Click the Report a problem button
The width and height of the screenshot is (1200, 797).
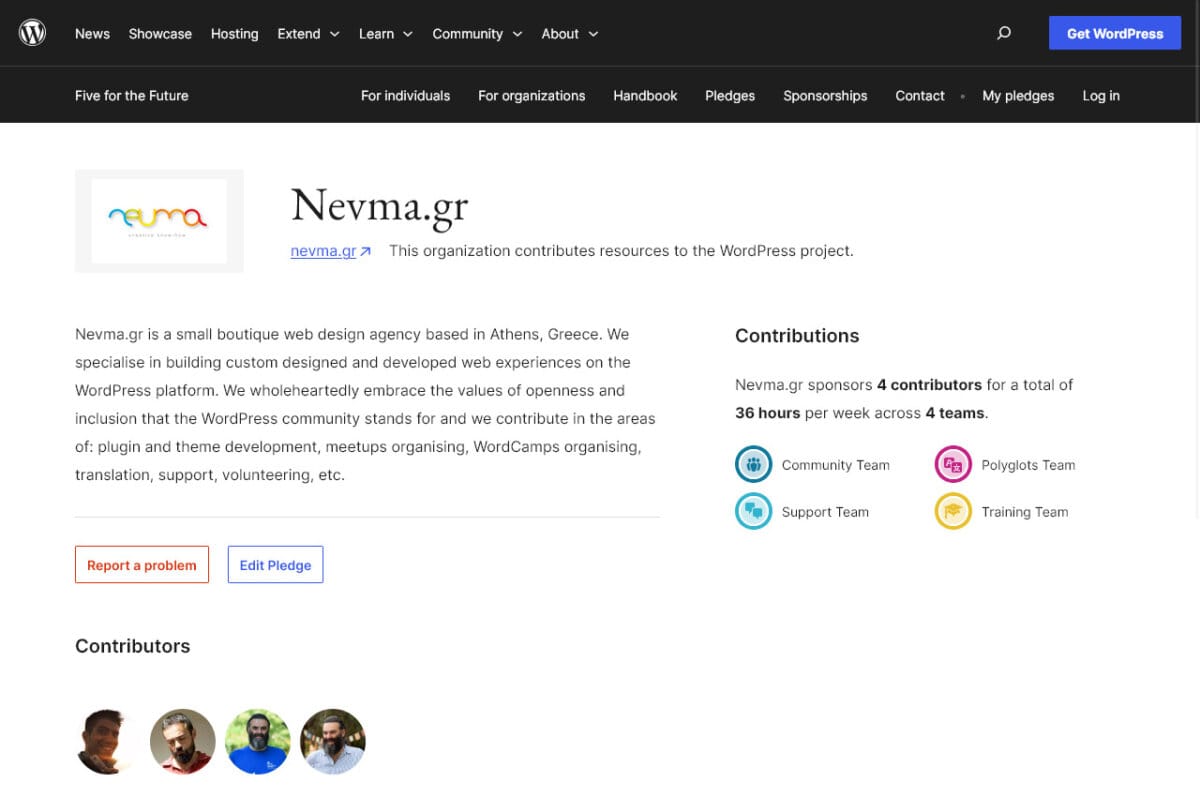pyautogui.click(x=142, y=565)
